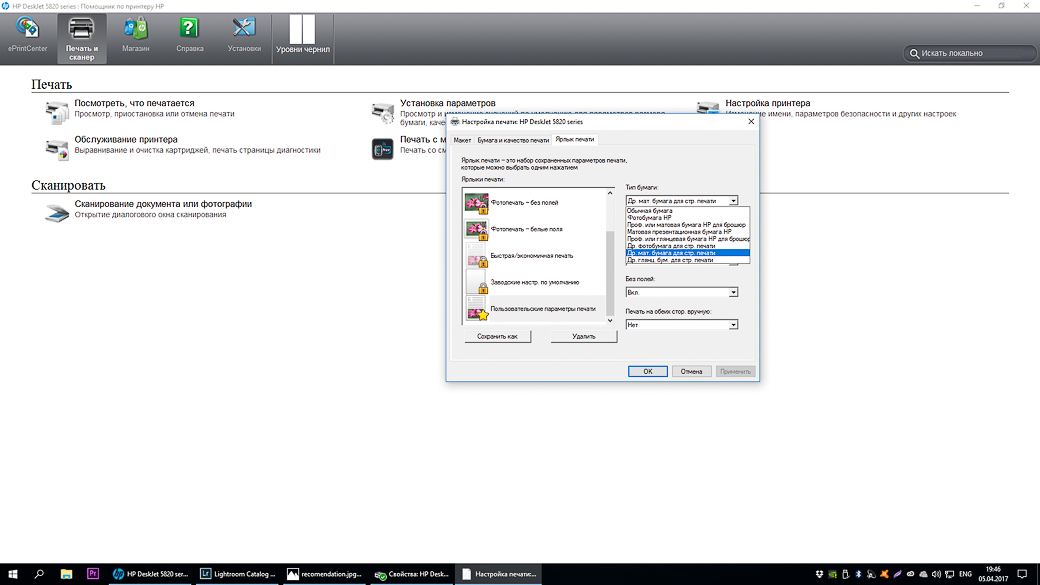Click the scanner icon under Сканировать
Viewport: 1040px width, 585px height.
click(x=56, y=212)
